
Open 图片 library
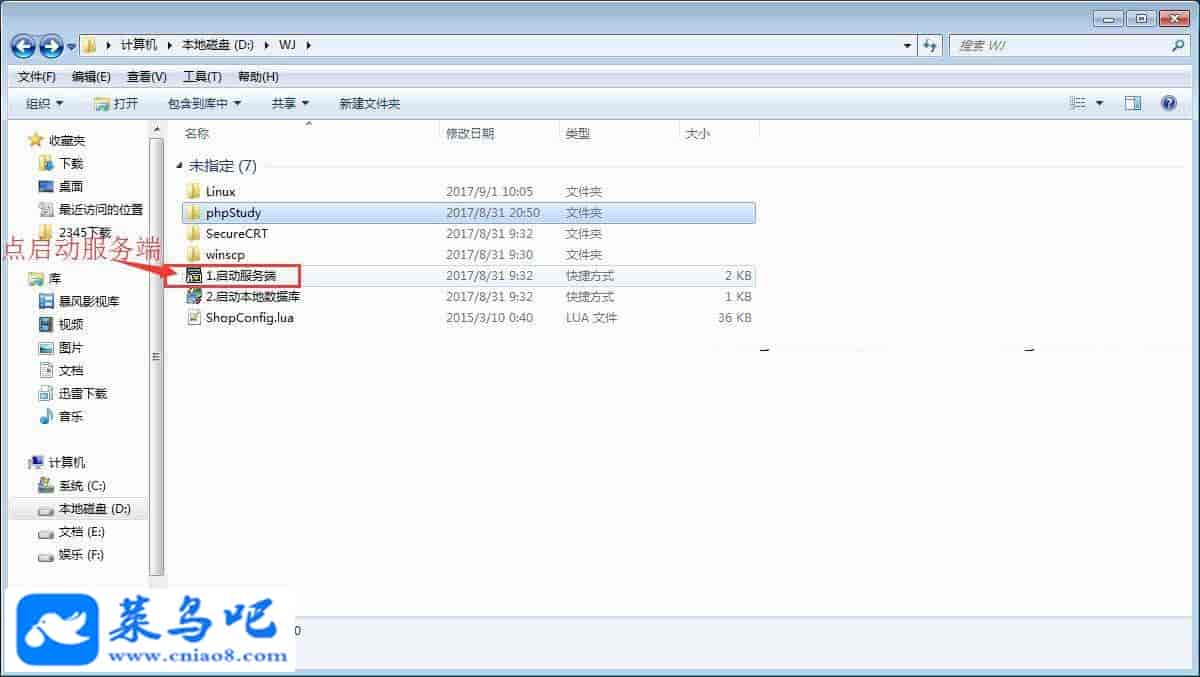[x=61, y=348]
